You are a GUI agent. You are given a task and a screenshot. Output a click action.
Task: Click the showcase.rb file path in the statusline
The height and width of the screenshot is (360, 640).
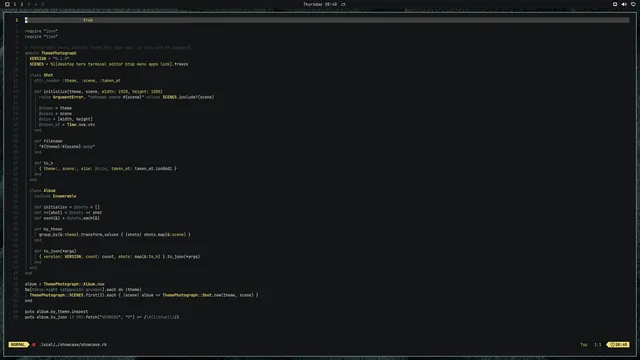coord(73,344)
